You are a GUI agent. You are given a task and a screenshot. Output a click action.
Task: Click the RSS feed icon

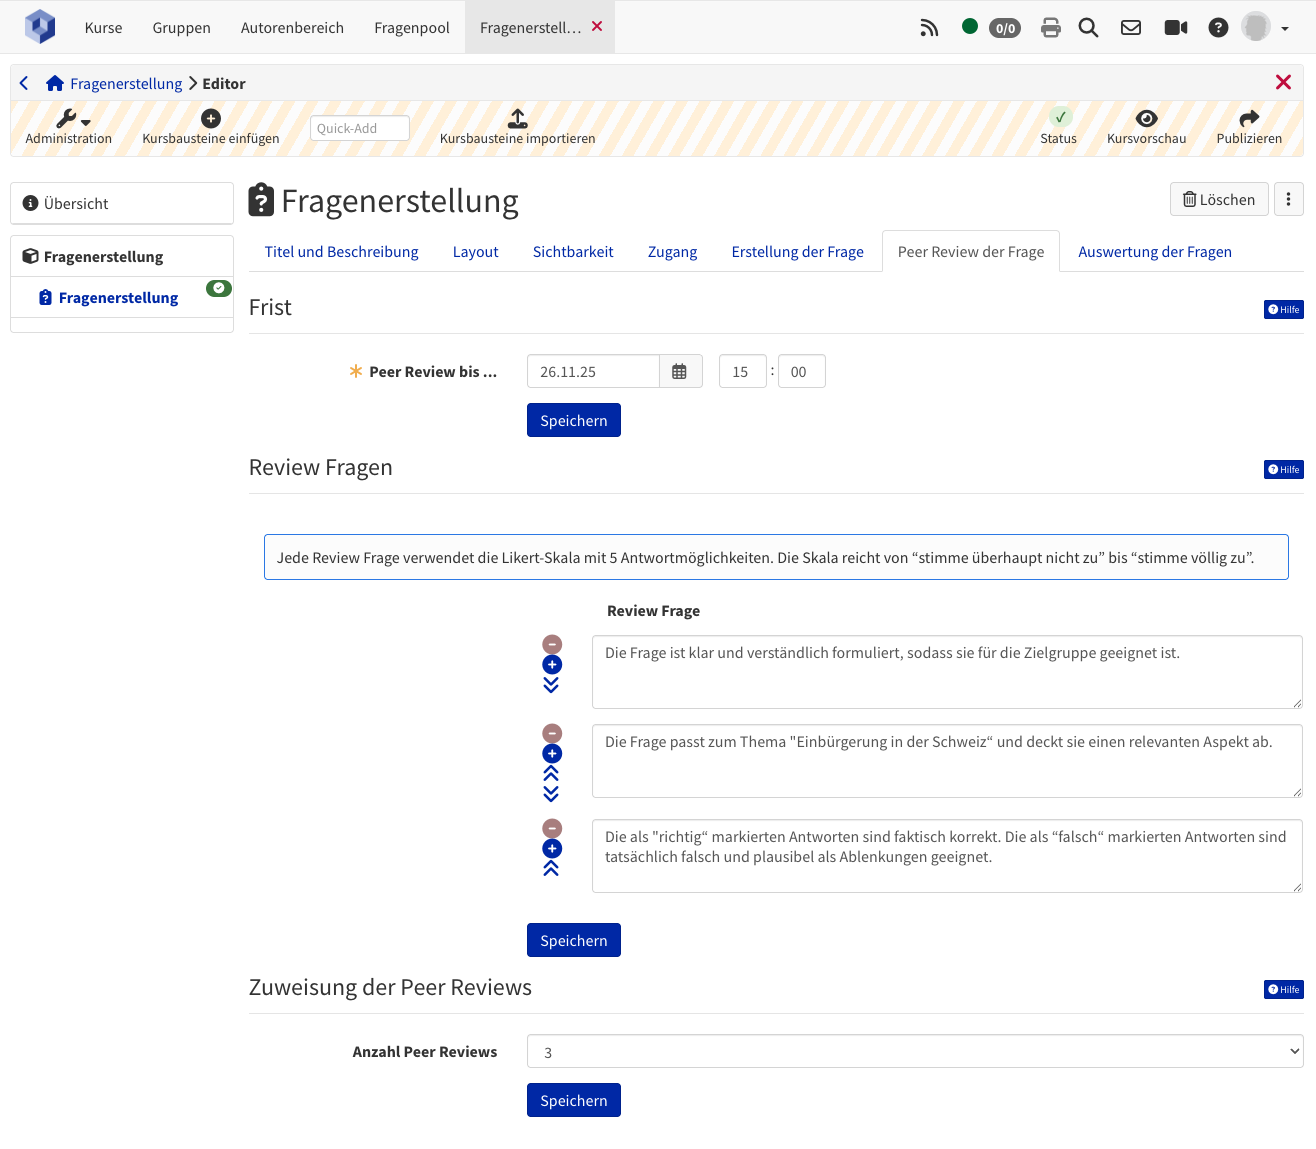point(929,28)
